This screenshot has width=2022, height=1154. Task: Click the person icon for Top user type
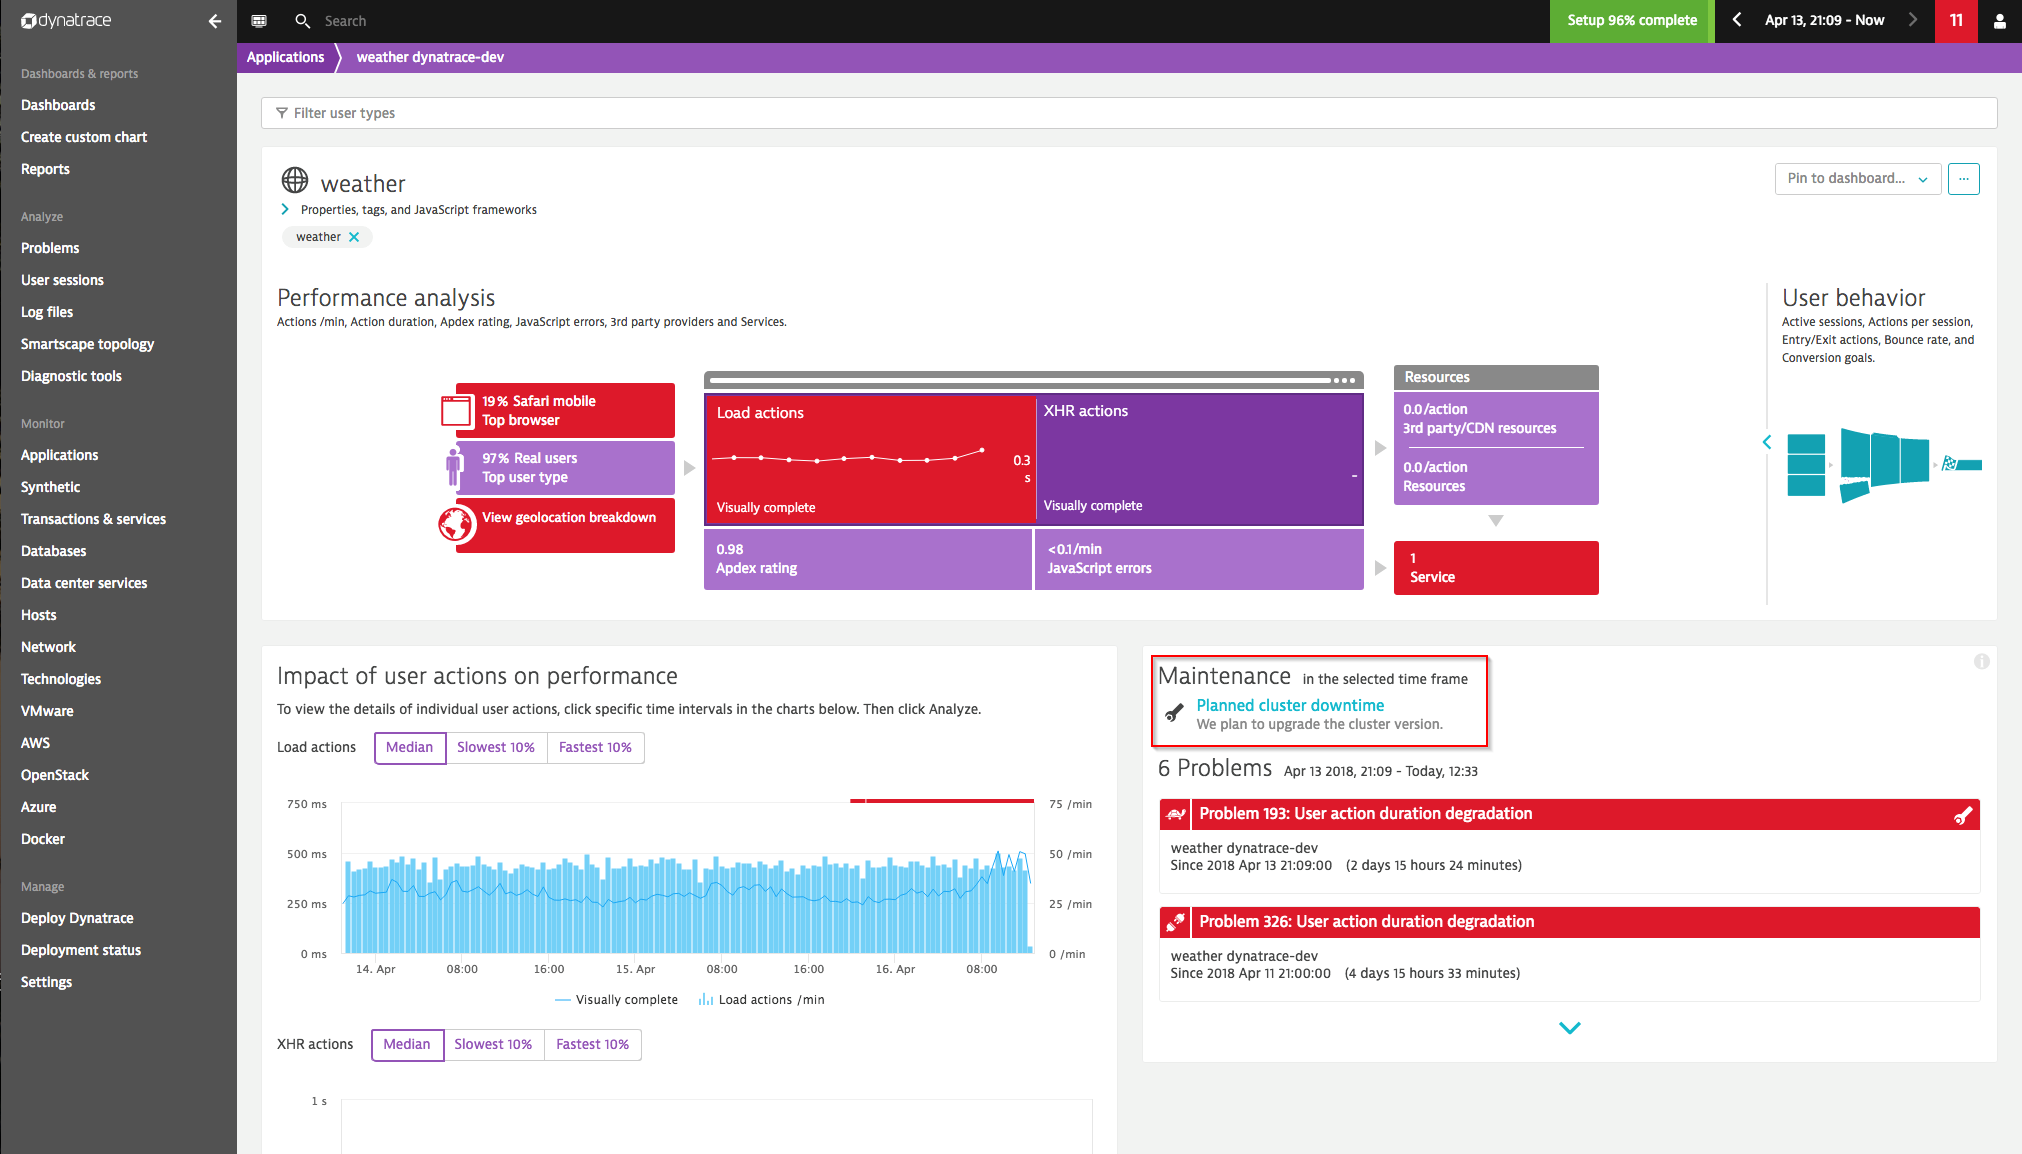tap(455, 467)
